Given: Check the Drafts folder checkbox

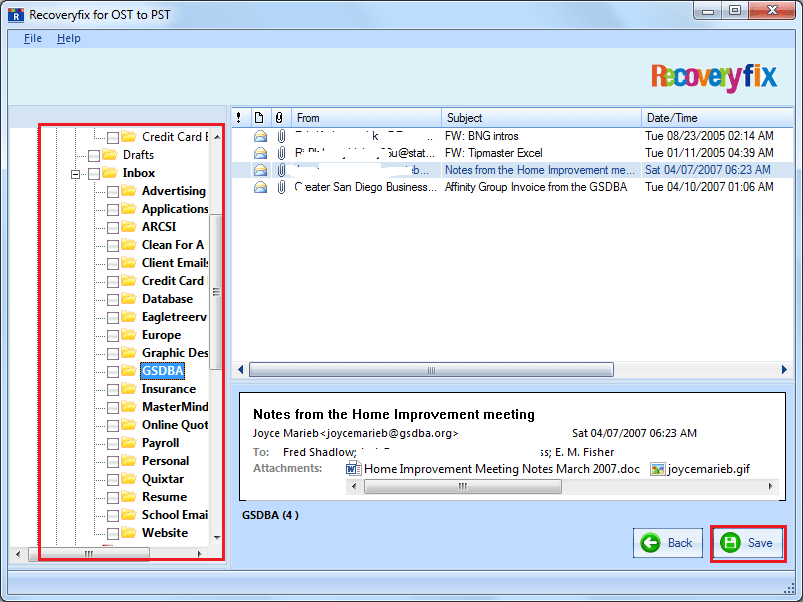Looking at the screenshot, I should (x=94, y=156).
